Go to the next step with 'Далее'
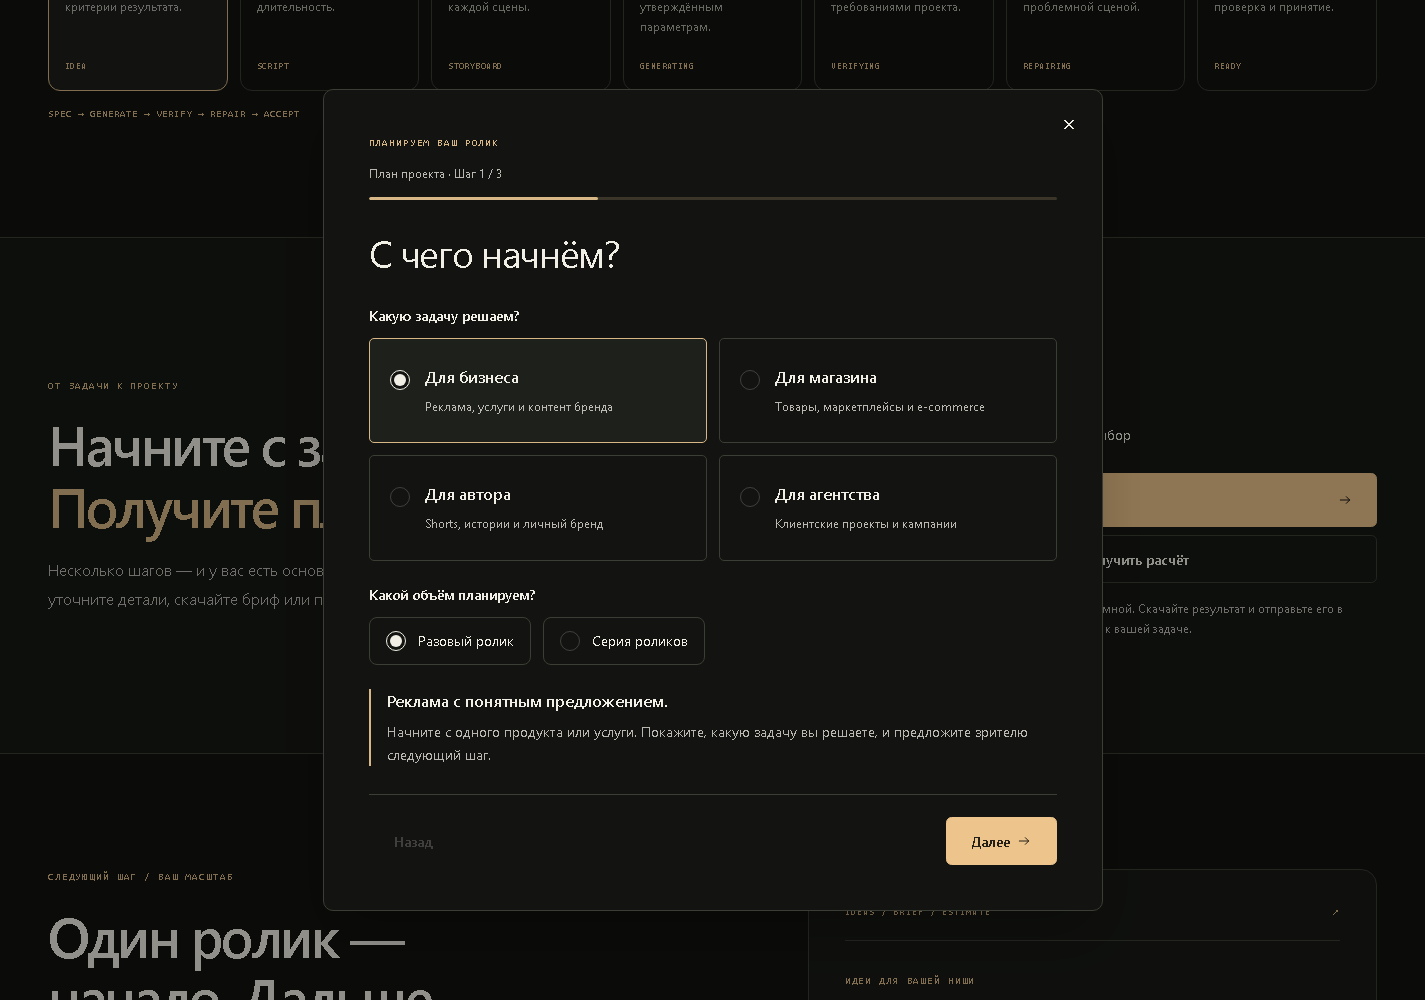This screenshot has height=1000, width=1425. 1001,841
